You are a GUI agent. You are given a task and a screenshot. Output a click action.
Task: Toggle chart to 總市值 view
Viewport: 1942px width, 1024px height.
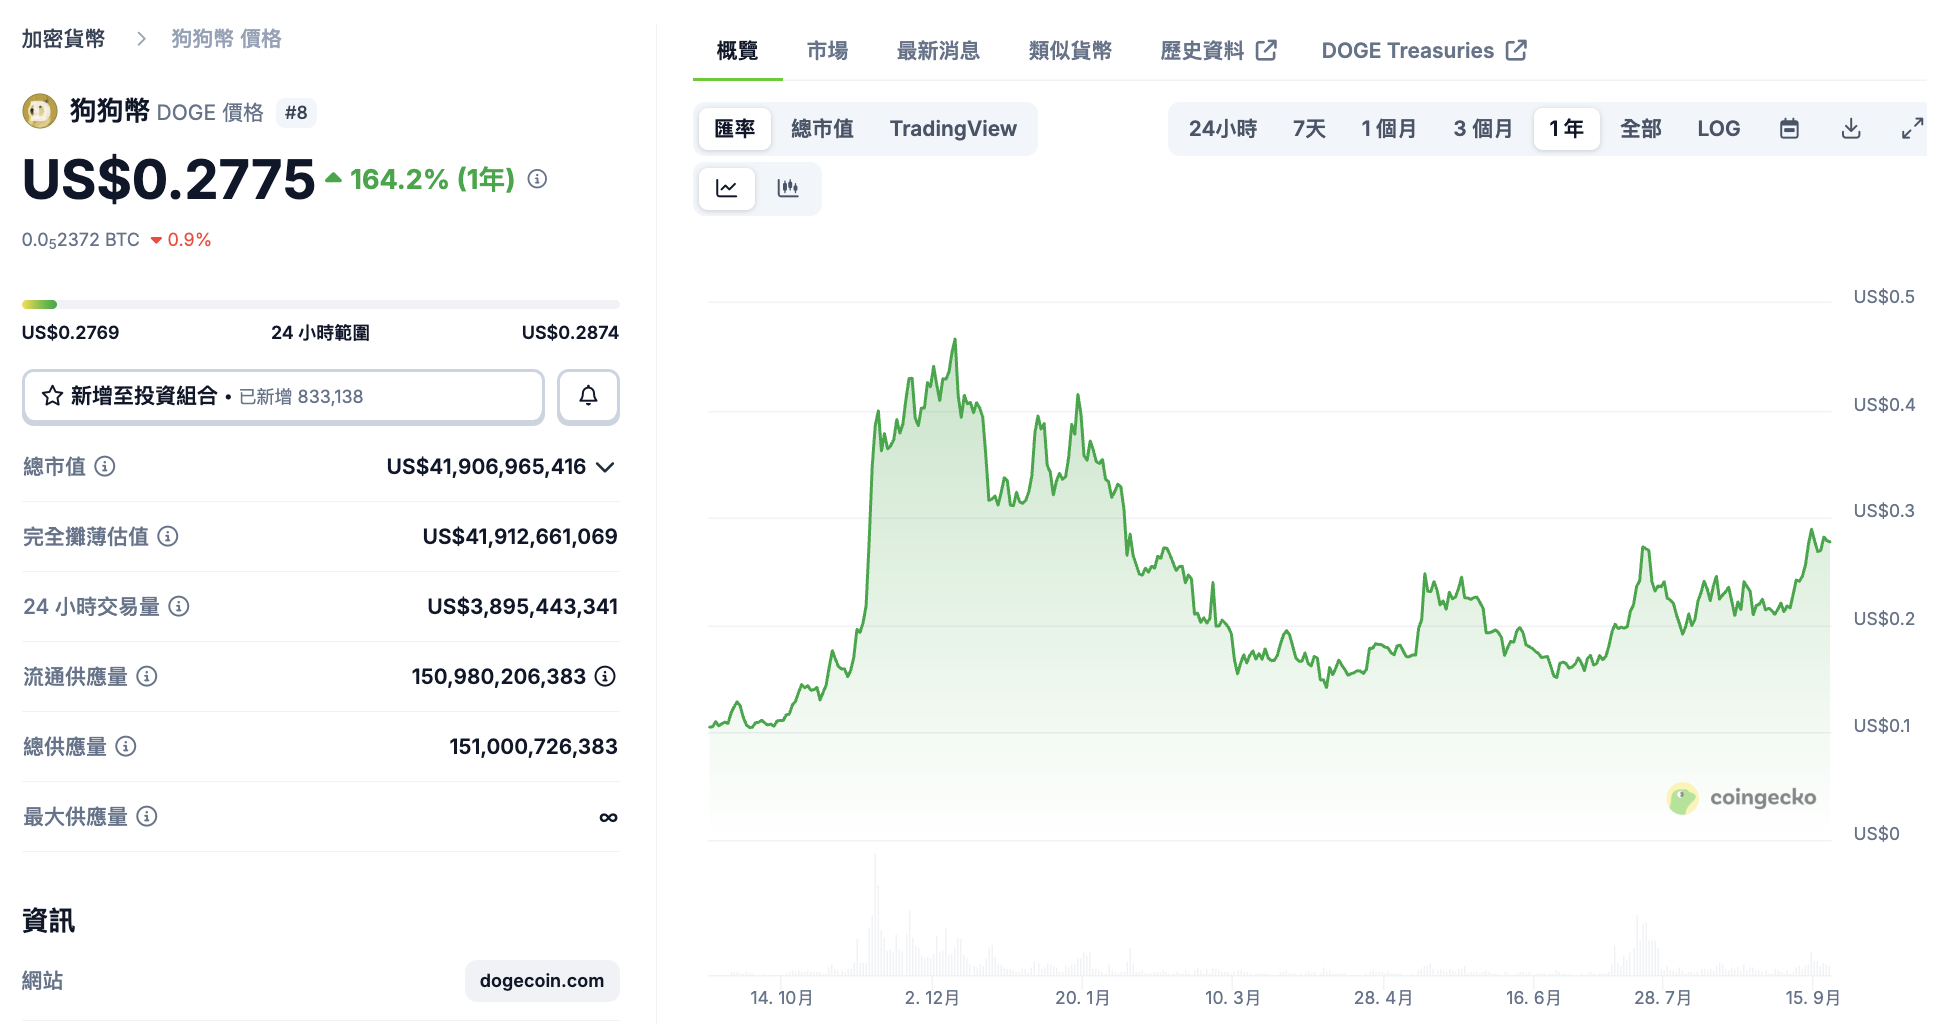822,128
